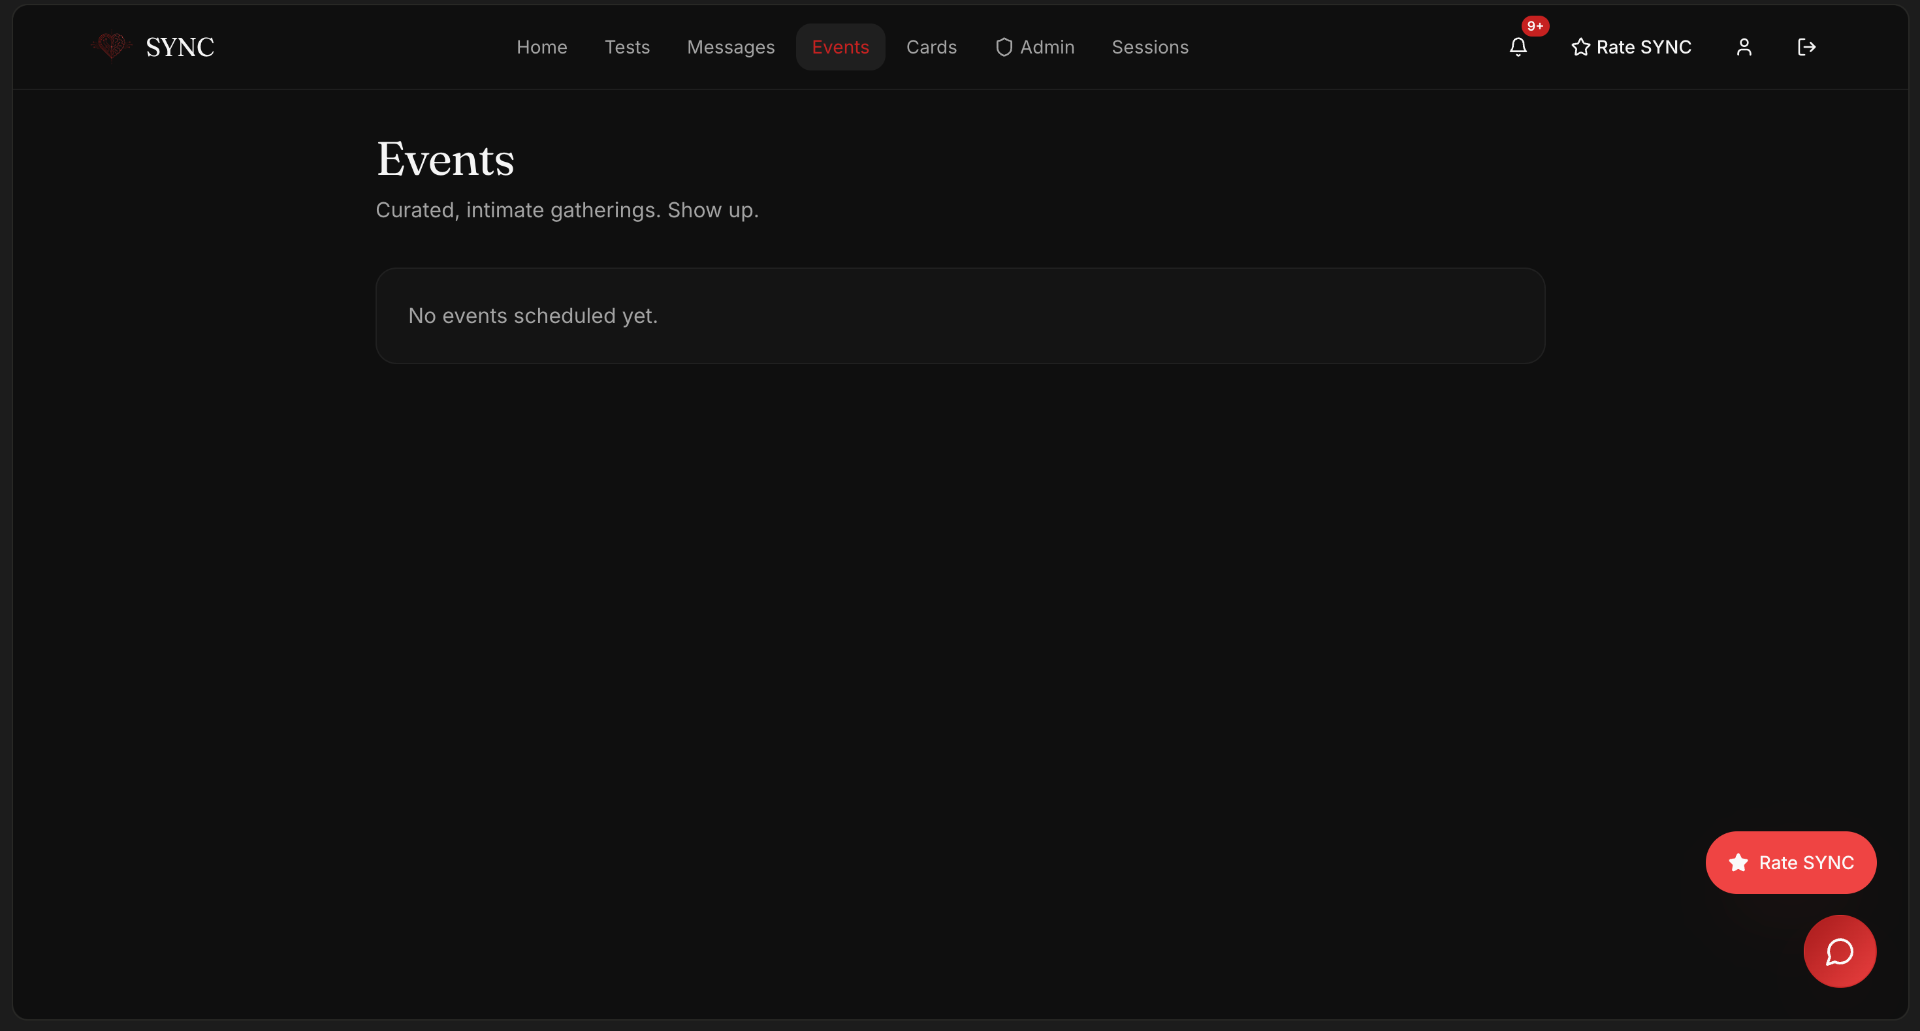Open the user profile icon
This screenshot has height=1031, width=1920.
[x=1744, y=47]
